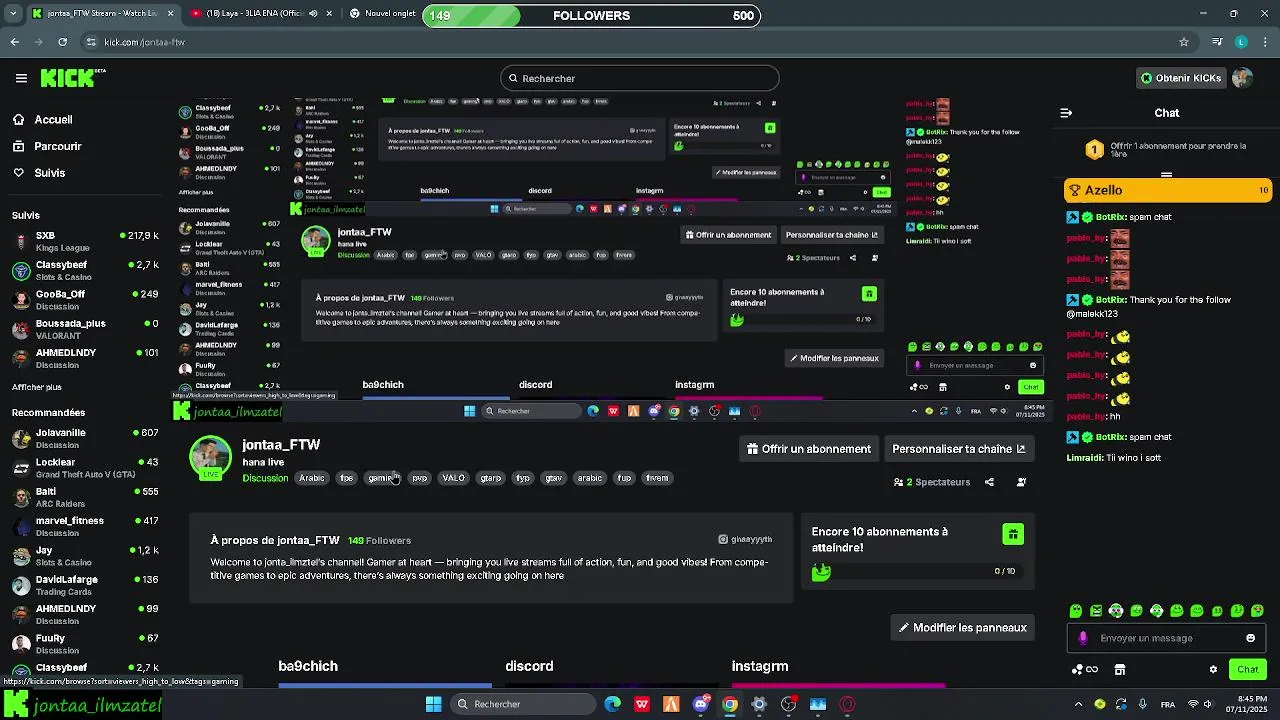Open Chrome profile L button
Viewport: 1280px width, 720px height.
[x=1241, y=42]
